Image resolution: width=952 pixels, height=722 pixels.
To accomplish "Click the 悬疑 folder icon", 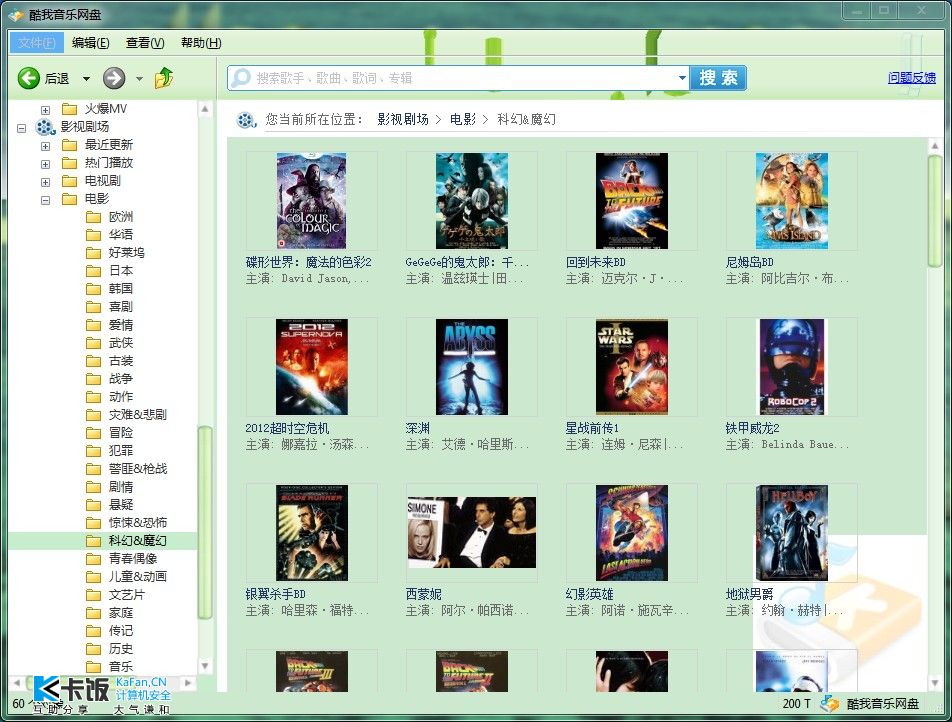I will pos(94,505).
